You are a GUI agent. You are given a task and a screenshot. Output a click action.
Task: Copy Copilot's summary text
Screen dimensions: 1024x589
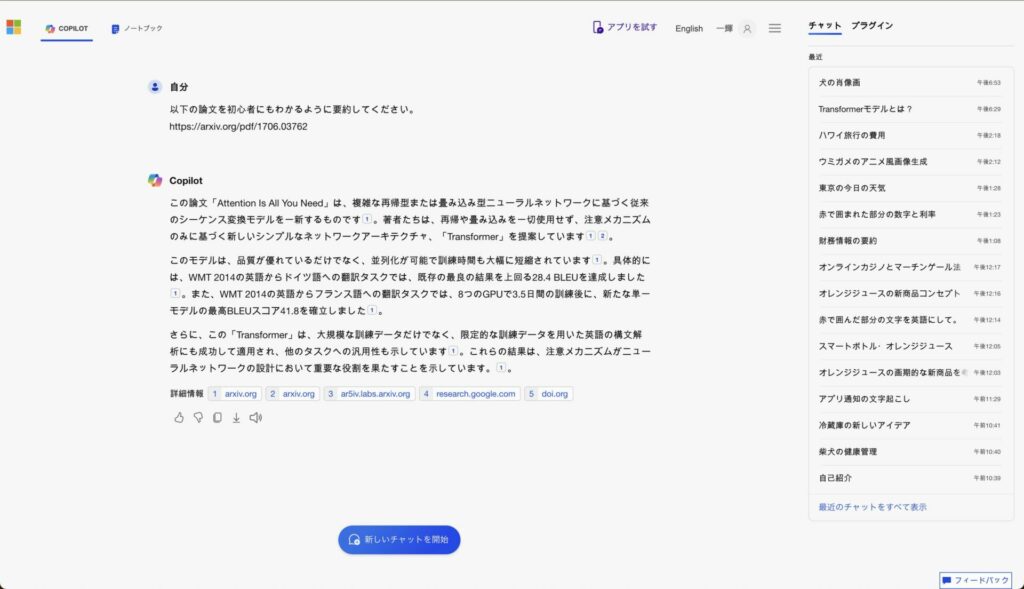[217, 418]
